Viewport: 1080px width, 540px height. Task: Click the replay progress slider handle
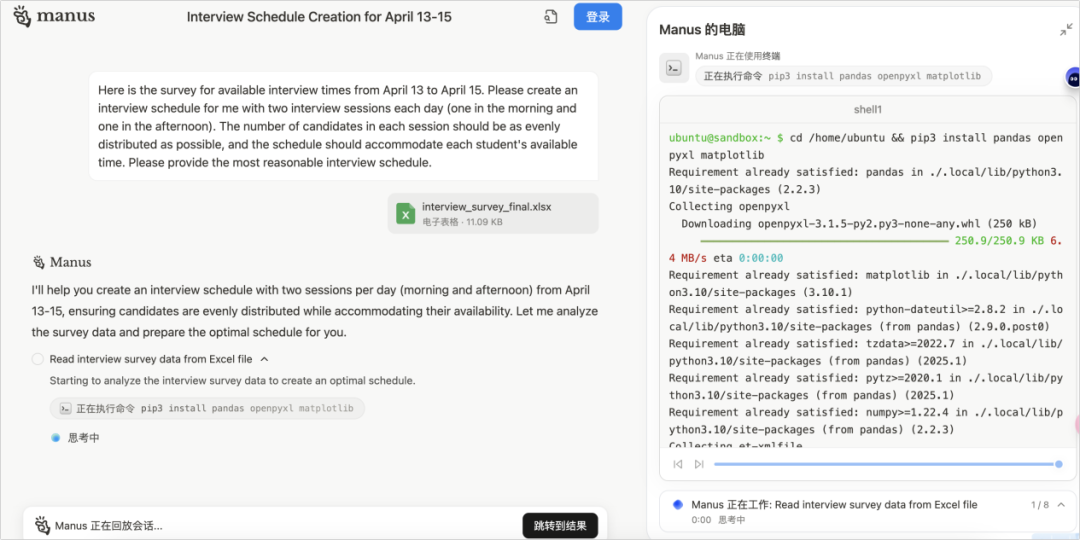pyautogui.click(x=1059, y=464)
